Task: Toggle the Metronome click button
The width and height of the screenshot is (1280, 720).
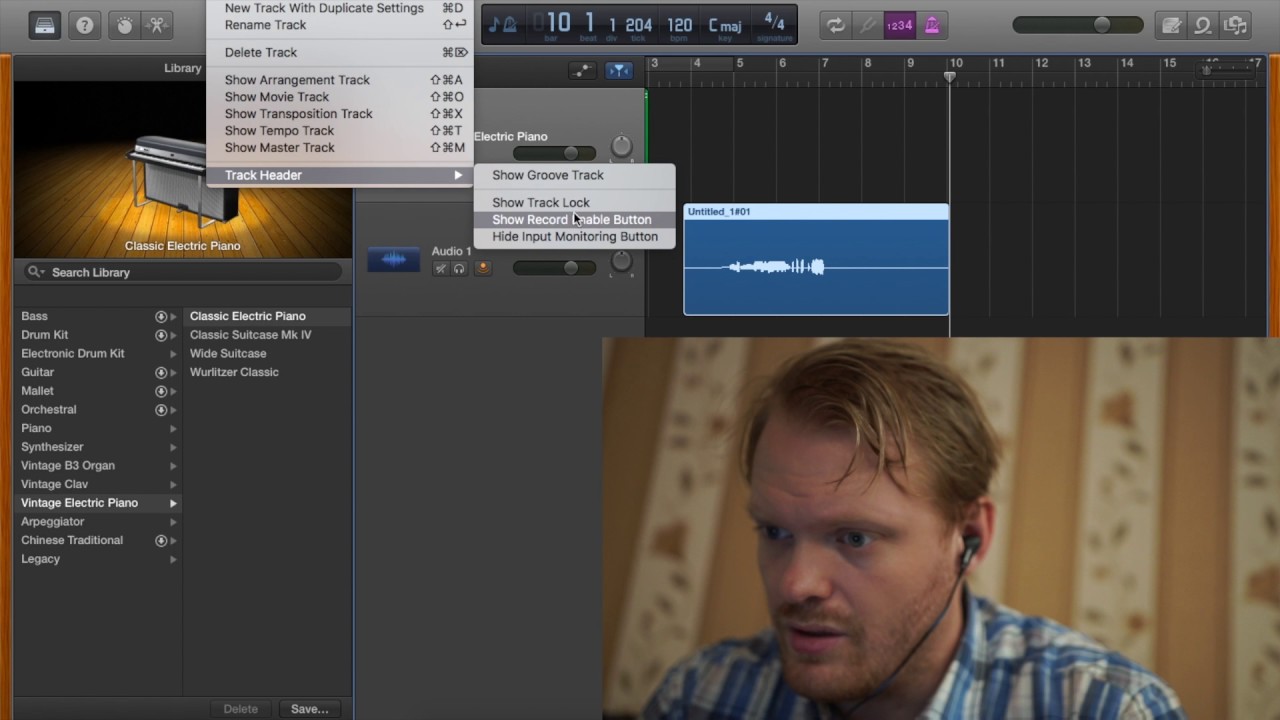Action: click(x=932, y=25)
